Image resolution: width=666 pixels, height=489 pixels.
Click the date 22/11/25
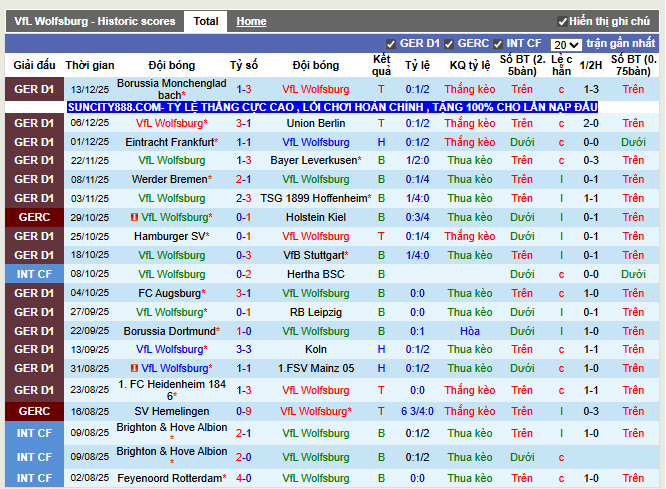[x=90, y=160]
